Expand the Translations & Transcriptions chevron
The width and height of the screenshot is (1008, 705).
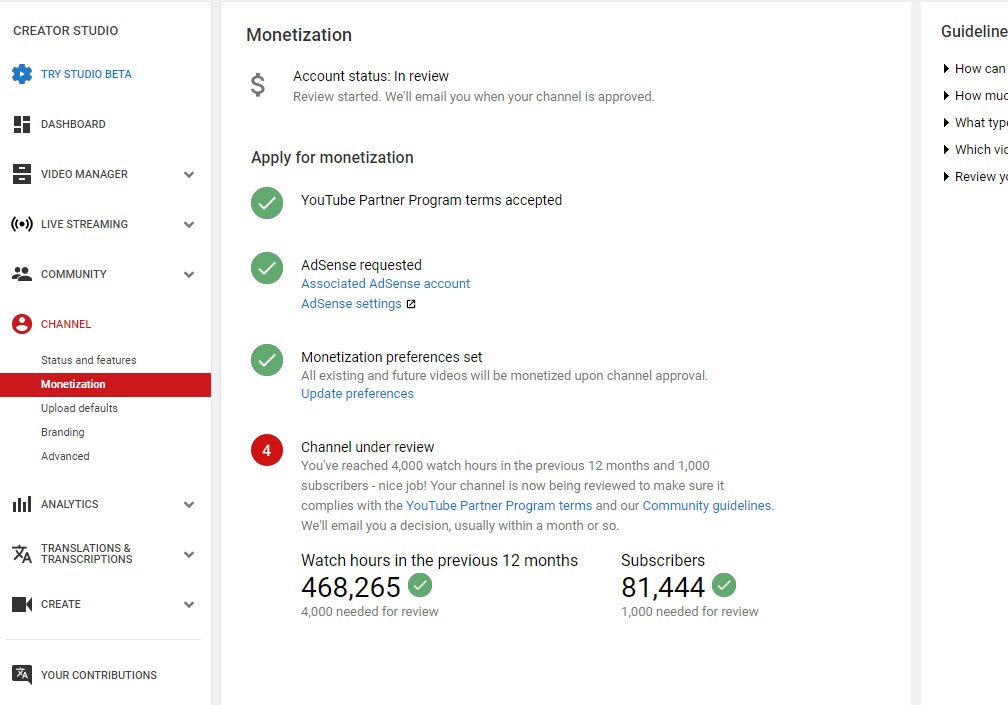click(x=189, y=554)
